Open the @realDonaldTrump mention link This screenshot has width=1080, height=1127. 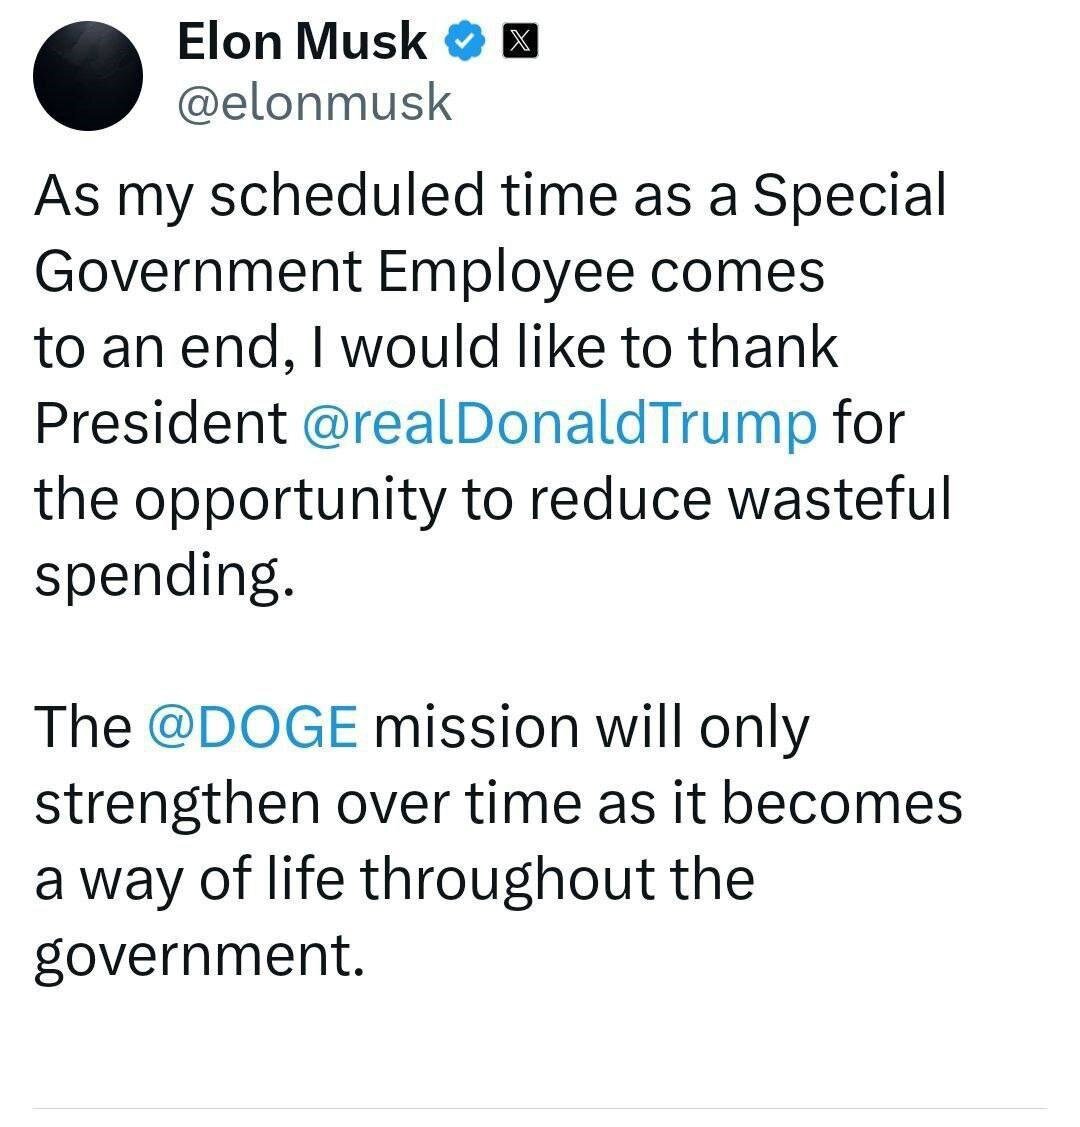tap(558, 423)
